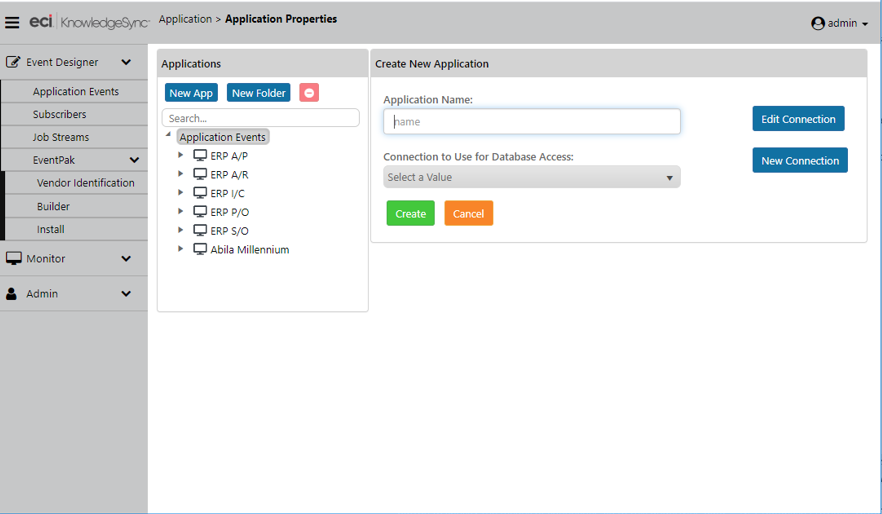
Task: Select ERP I/C in the tree
Action: (227, 193)
